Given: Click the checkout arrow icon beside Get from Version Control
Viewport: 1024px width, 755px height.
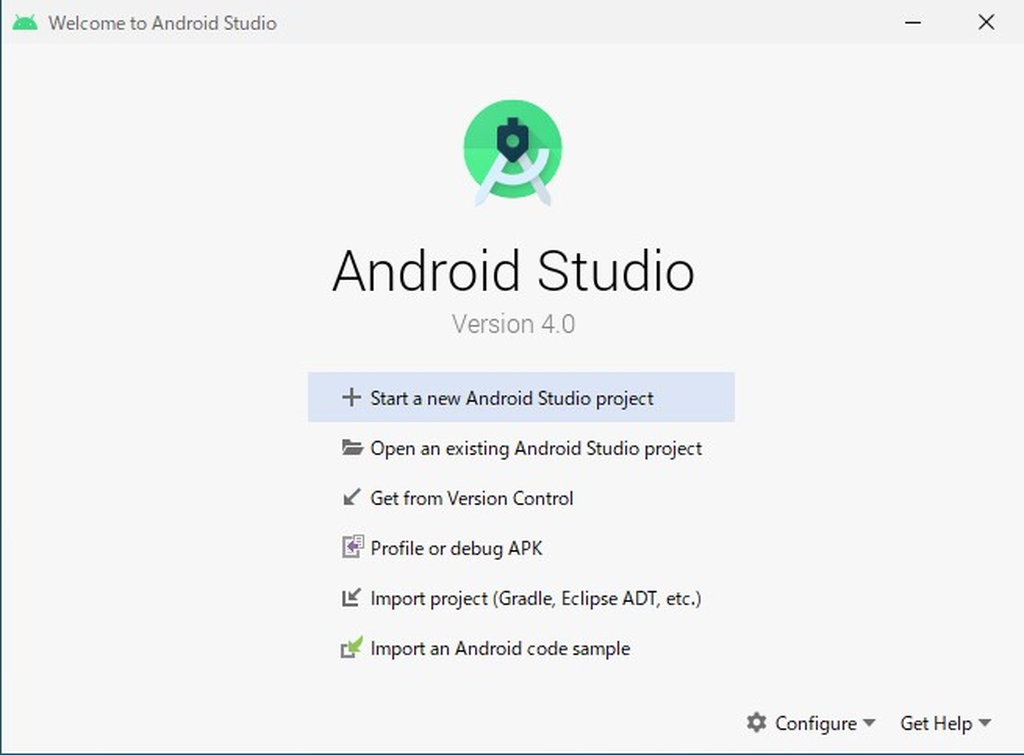Looking at the screenshot, I should coord(351,498).
